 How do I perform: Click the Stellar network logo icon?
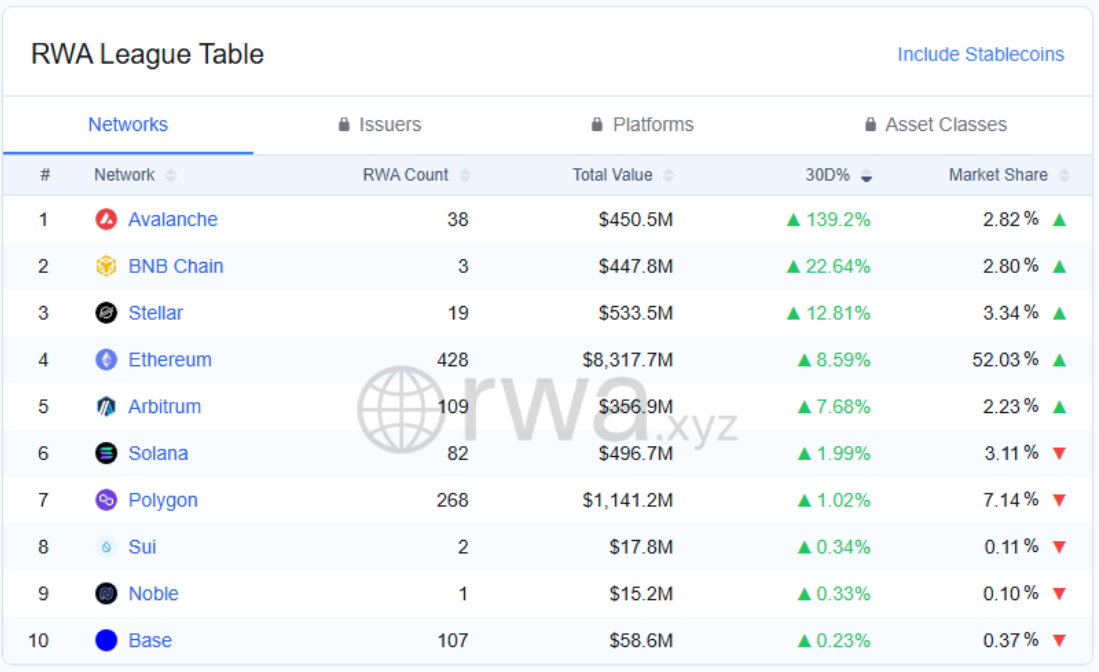(106, 313)
